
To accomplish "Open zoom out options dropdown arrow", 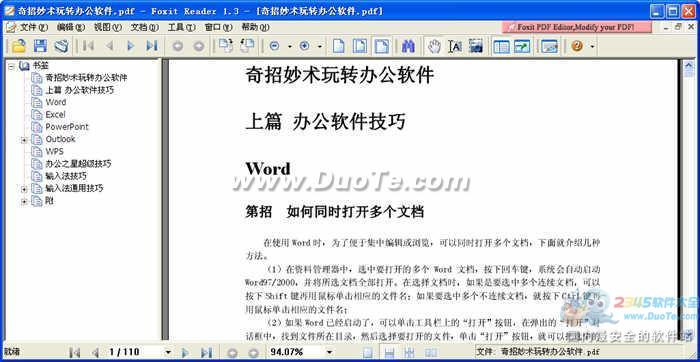I will click(289, 46).
